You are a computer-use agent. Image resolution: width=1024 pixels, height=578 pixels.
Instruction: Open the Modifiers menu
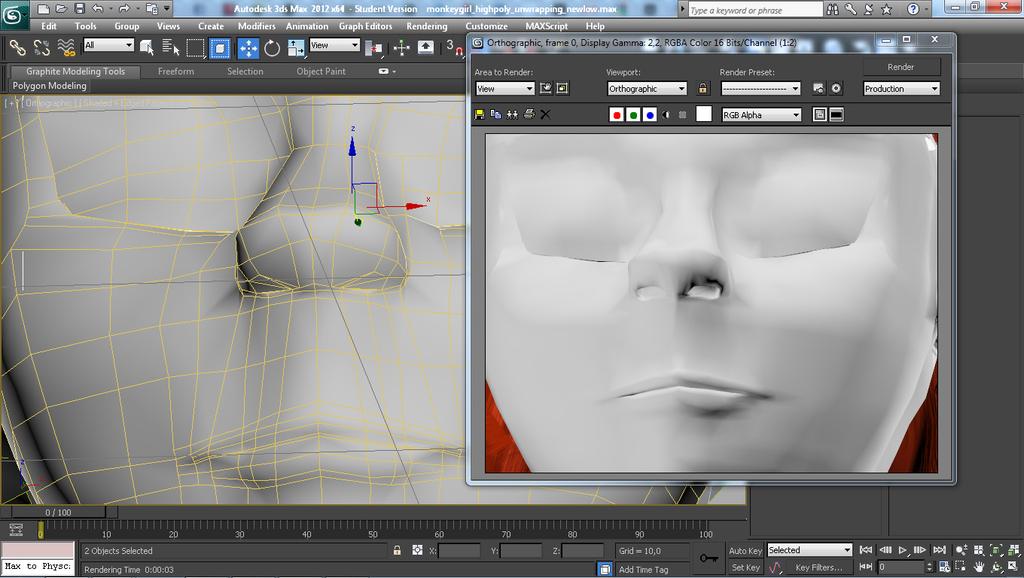[257, 26]
